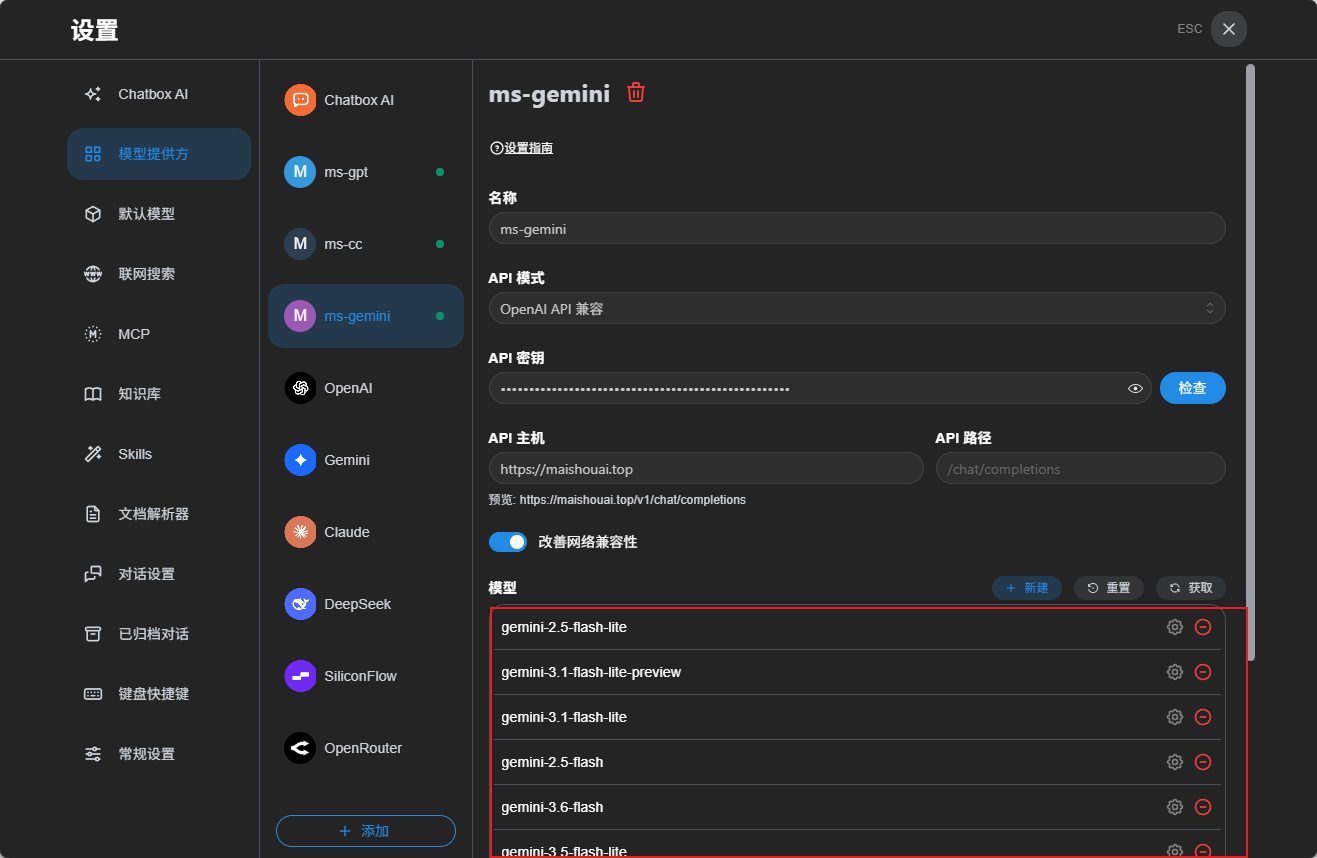1317x858 pixels.
Task: Go to 默认模型 settings
Action: pos(159,214)
